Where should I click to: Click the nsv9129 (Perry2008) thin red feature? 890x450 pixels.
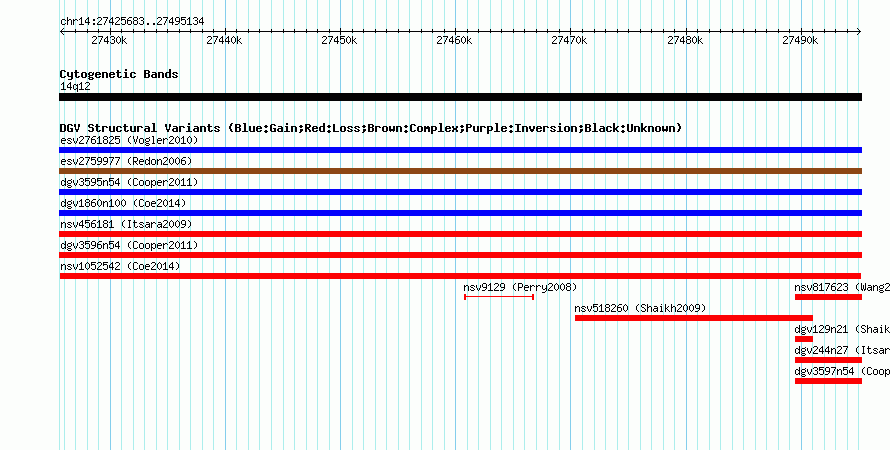click(x=499, y=297)
